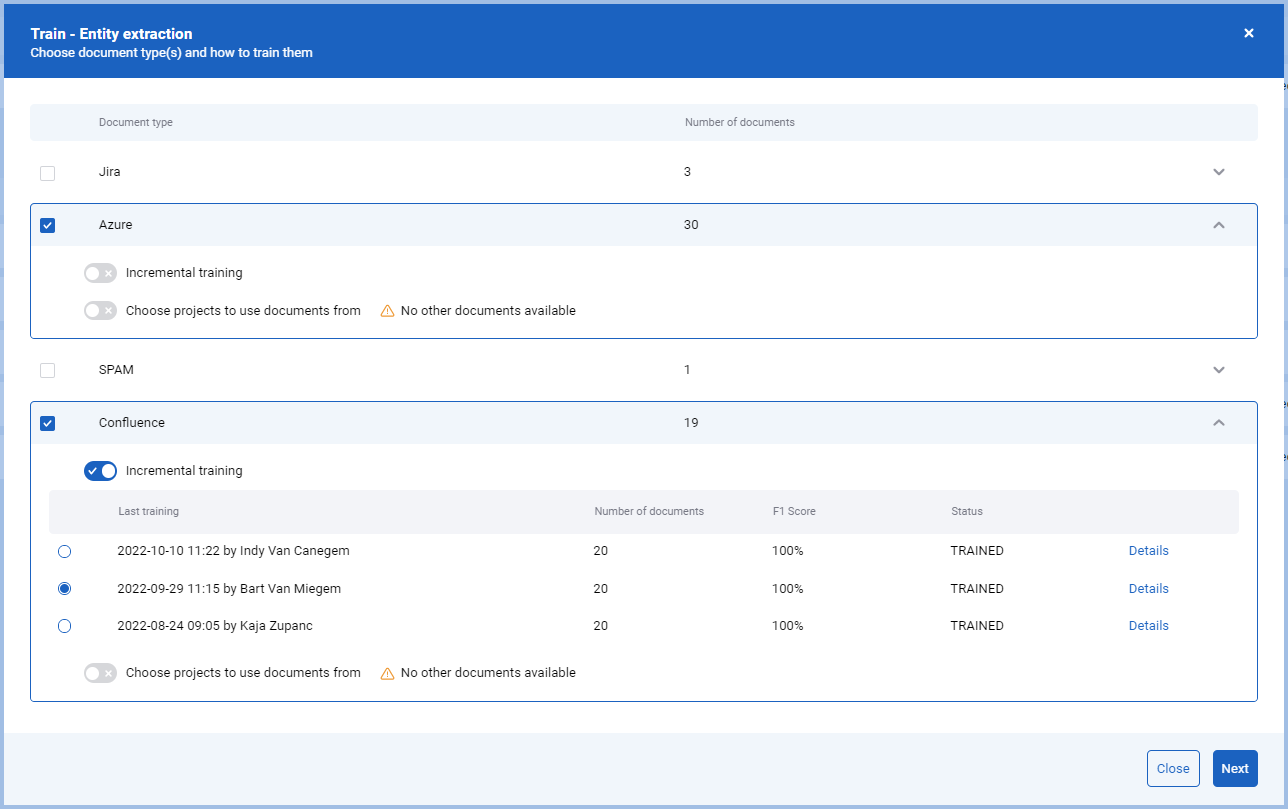Click the Close button in footer
This screenshot has height=809, width=1288.
click(1173, 768)
